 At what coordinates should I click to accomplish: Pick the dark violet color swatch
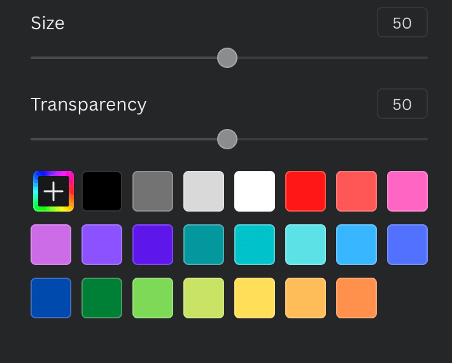point(153,245)
